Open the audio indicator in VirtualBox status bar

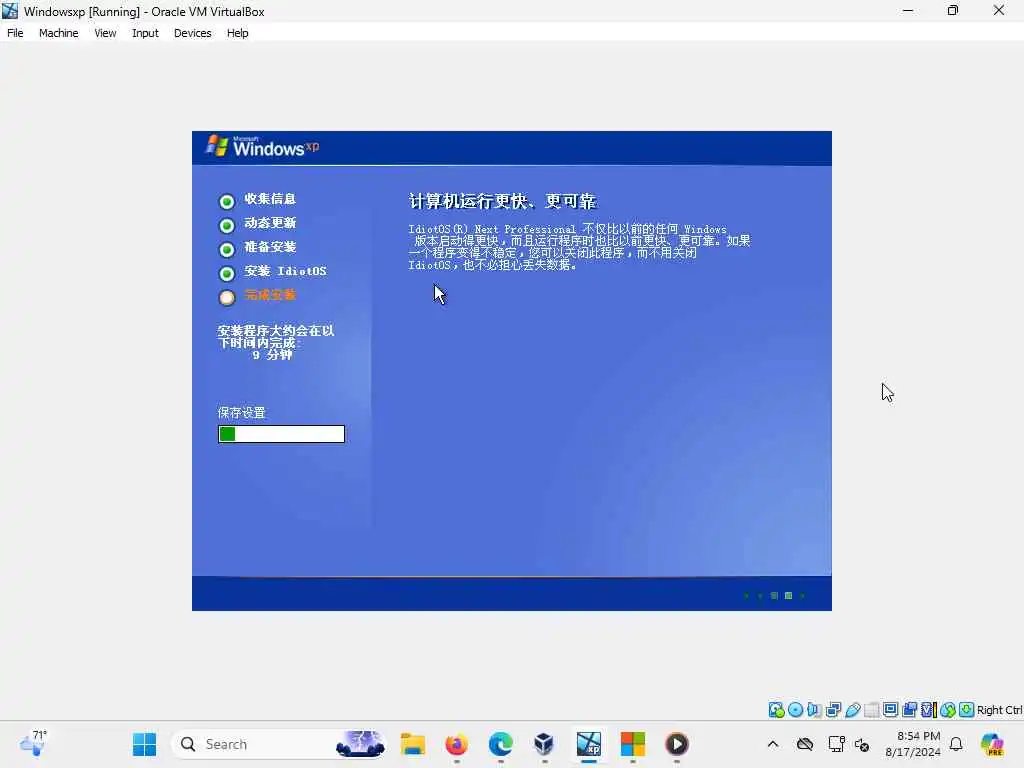click(814, 710)
